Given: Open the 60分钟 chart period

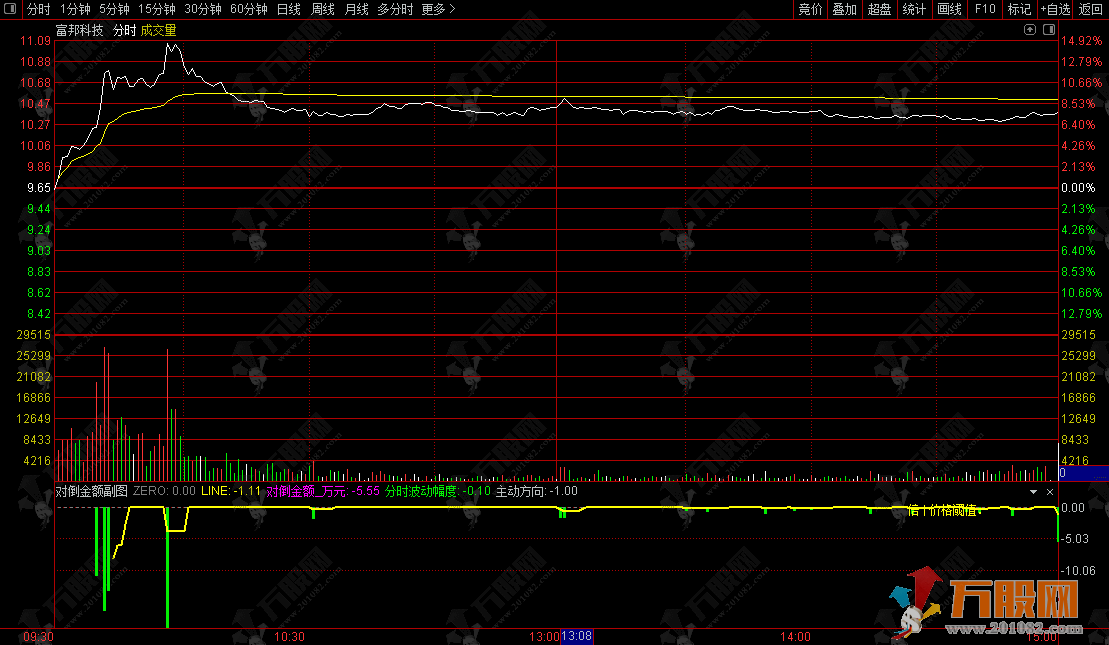Looking at the screenshot, I should [248, 9].
